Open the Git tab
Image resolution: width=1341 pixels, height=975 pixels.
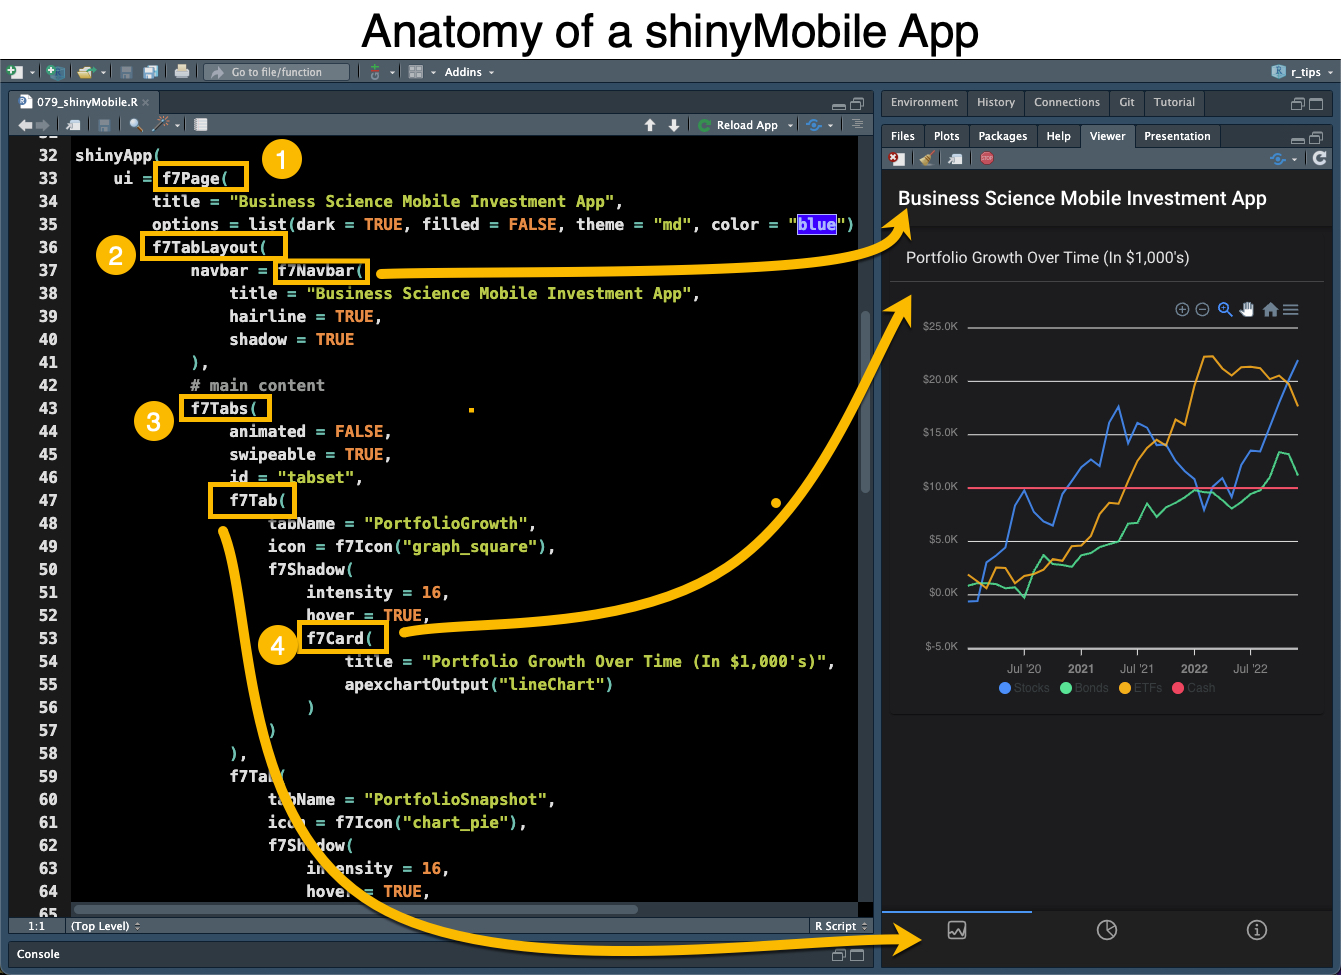click(x=1127, y=102)
